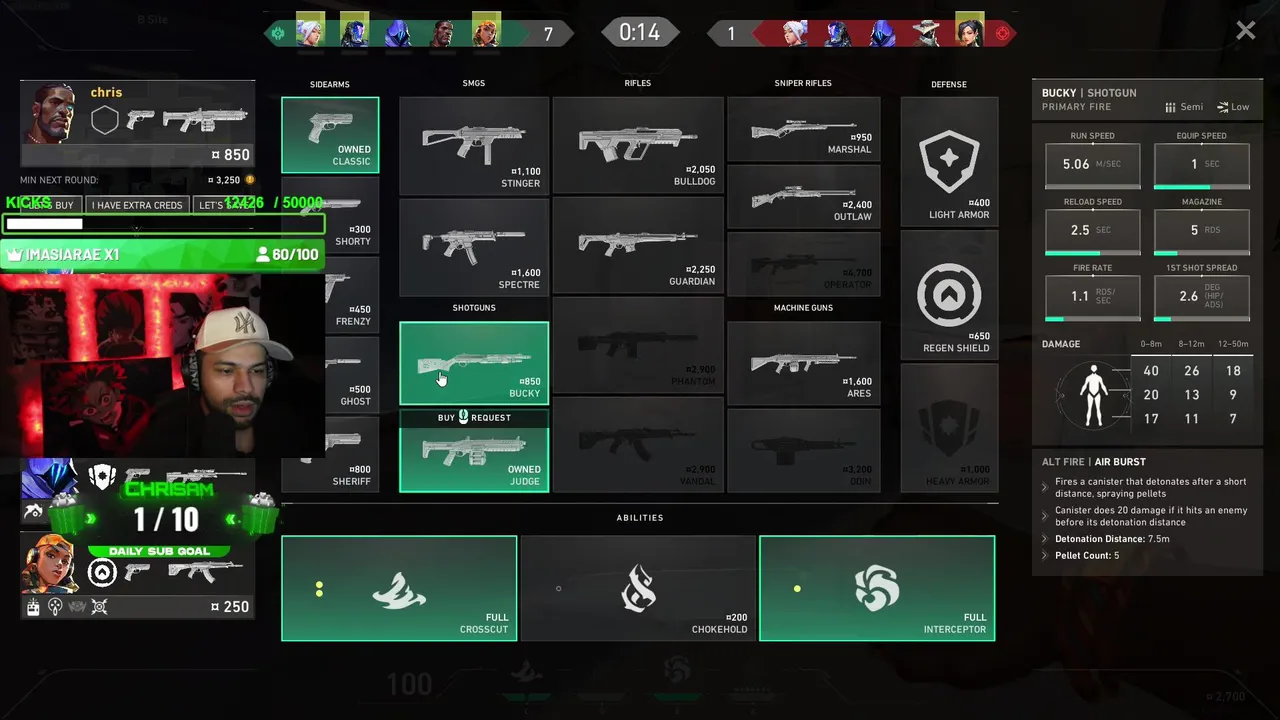Click the Detonation Distance 7.5m line
Image resolution: width=1280 pixels, height=720 pixels.
1112,539
